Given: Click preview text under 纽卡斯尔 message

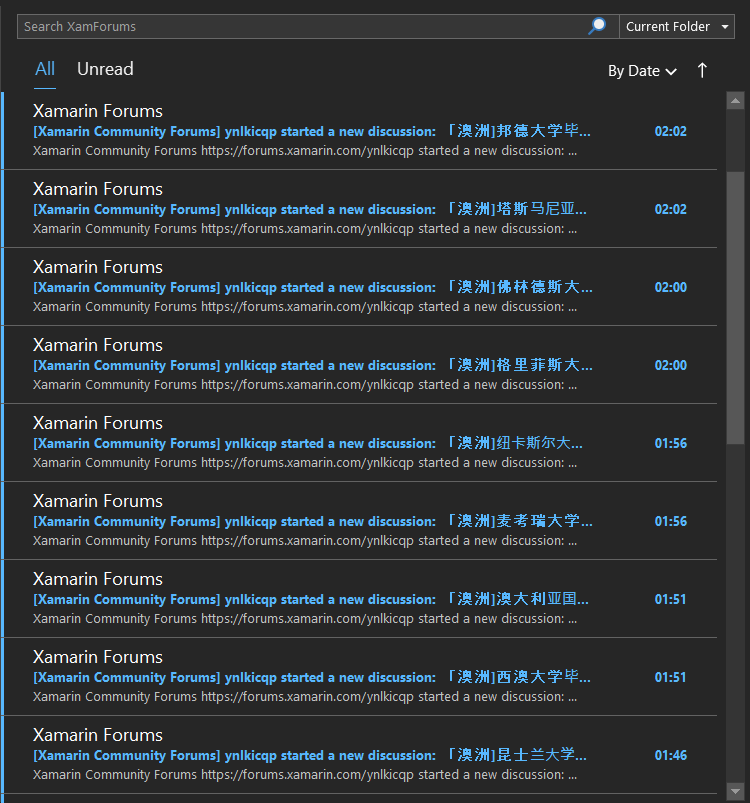Looking at the screenshot, I should click(x=305, y=462).
